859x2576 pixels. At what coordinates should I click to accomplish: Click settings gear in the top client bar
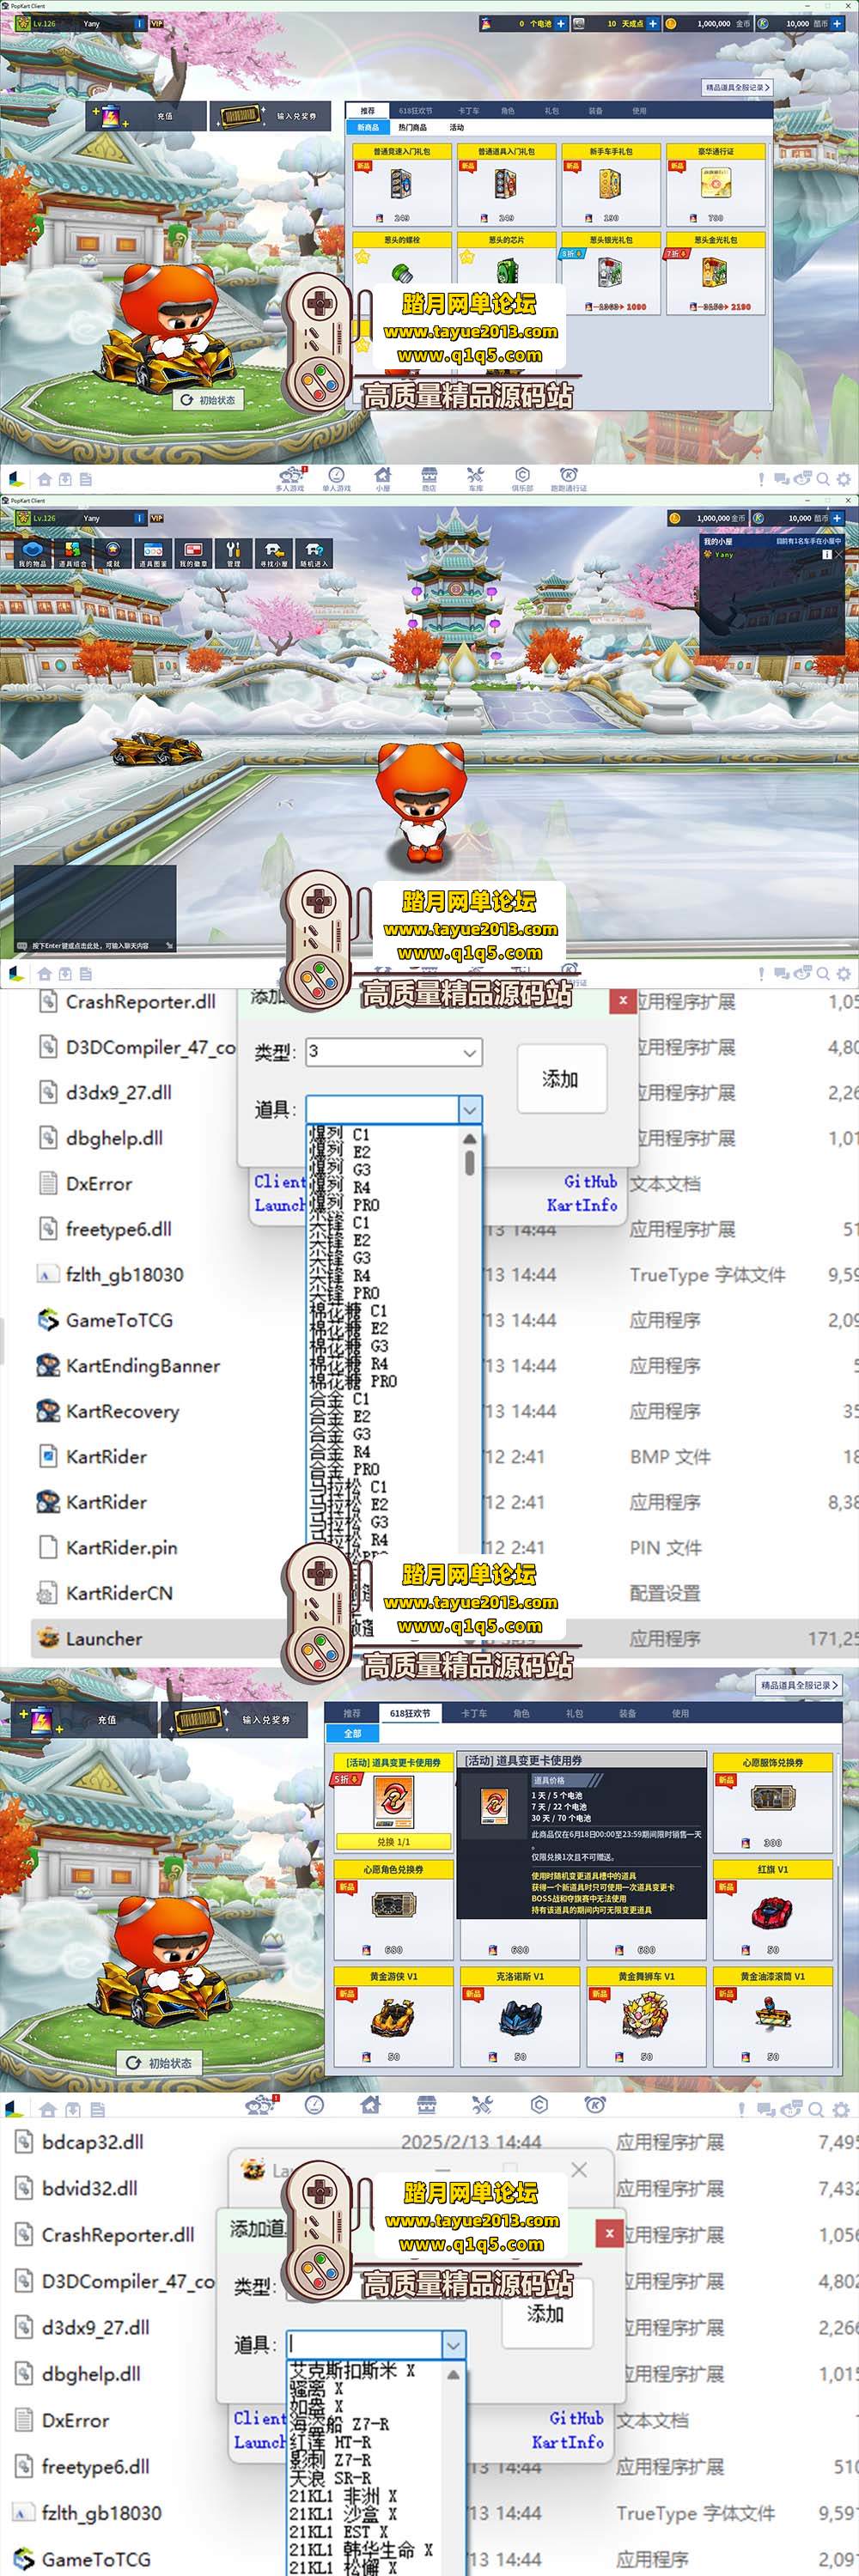point(843,479)
